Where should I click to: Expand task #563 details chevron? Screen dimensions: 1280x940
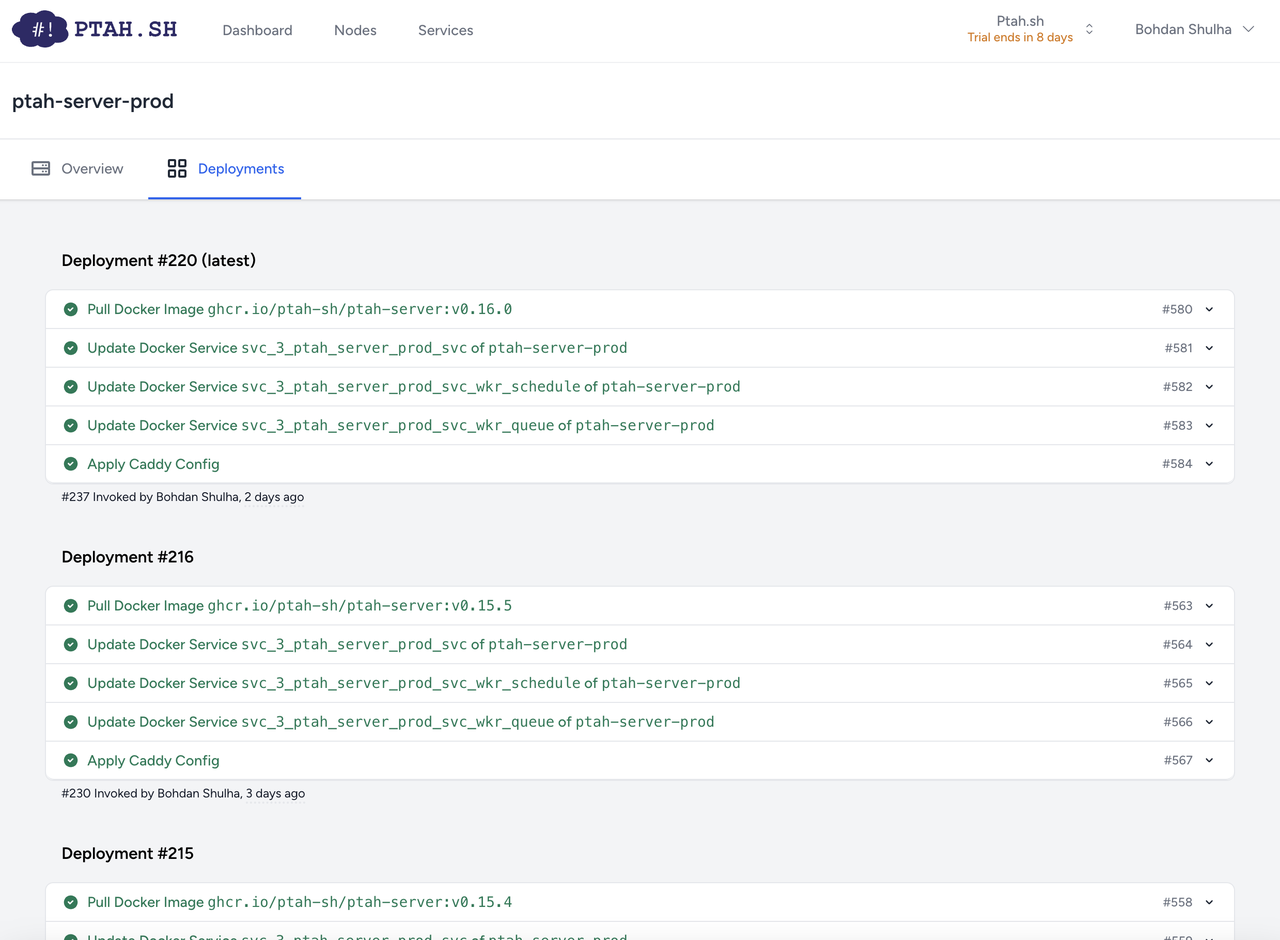point(1209,606)
